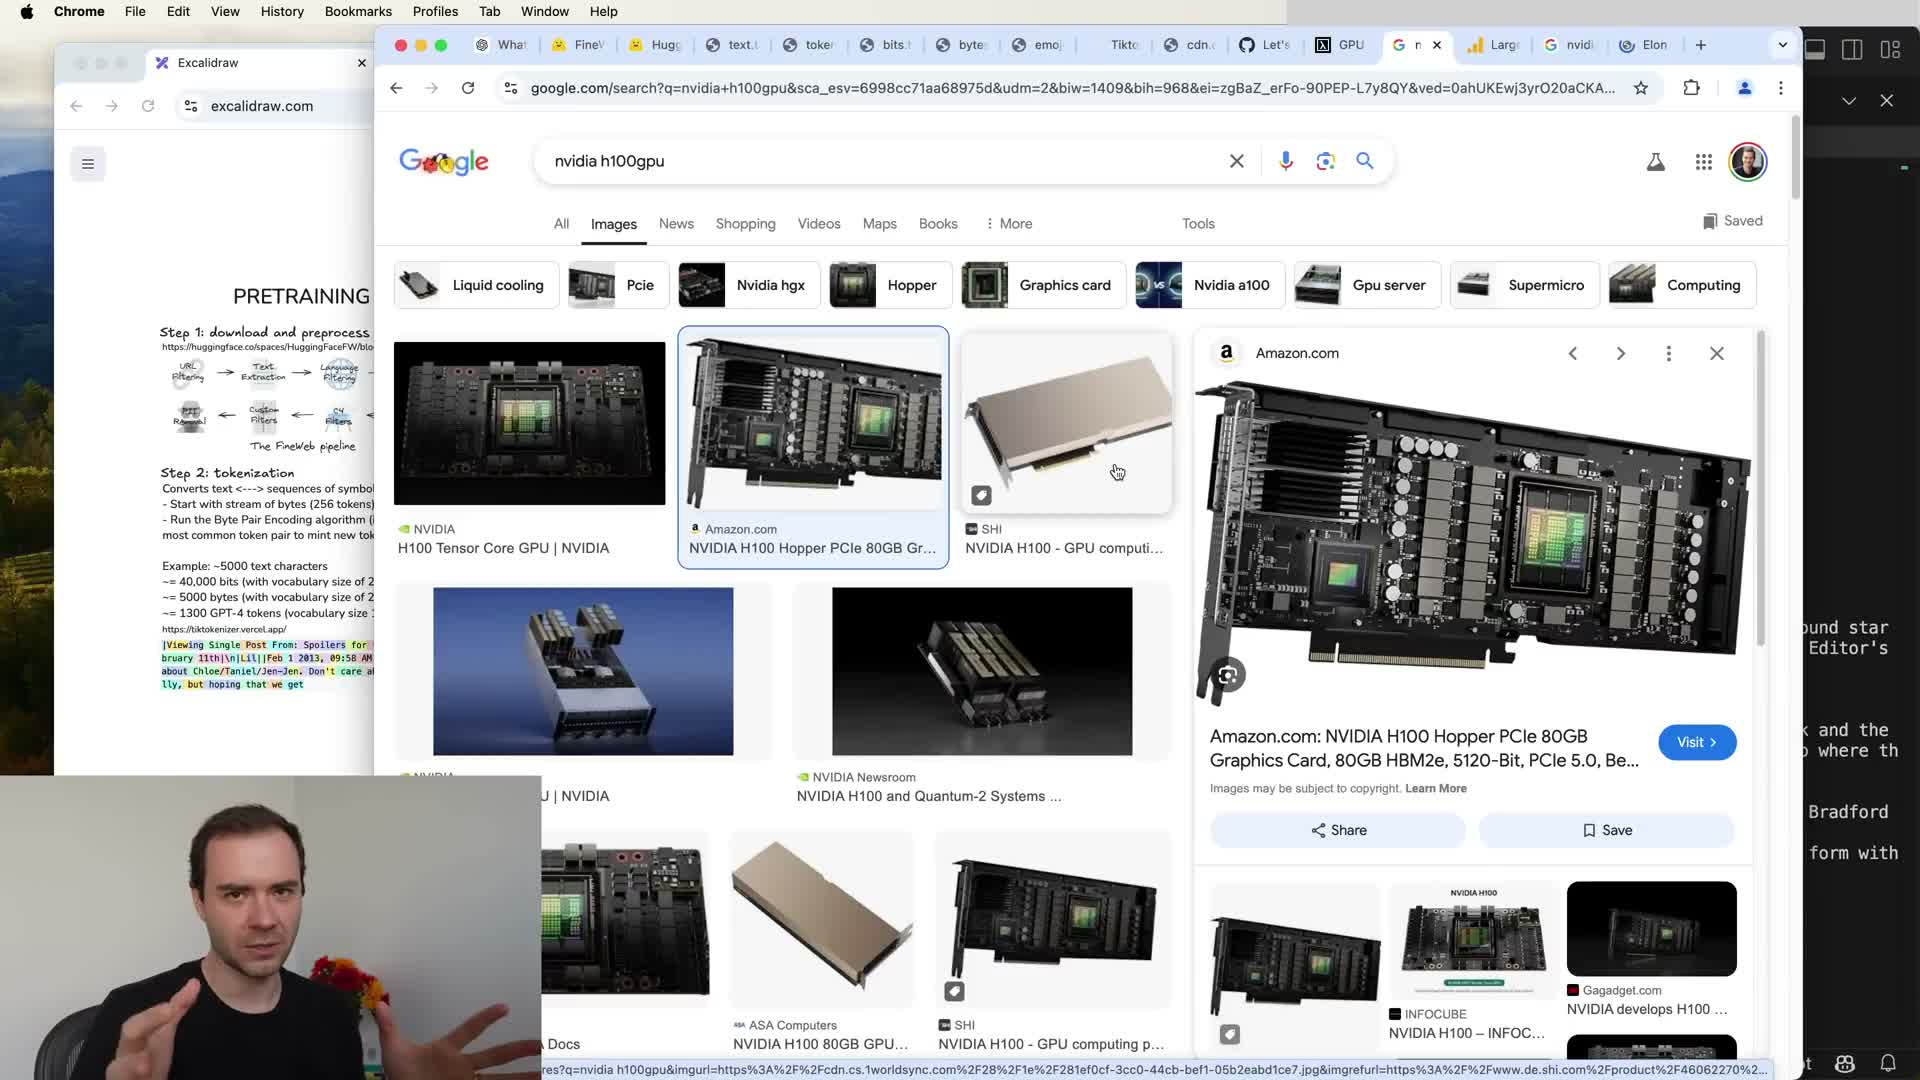Open Excalidraw hamburger menu
Screen dimensions: 1920x1080
click(88, 164)
